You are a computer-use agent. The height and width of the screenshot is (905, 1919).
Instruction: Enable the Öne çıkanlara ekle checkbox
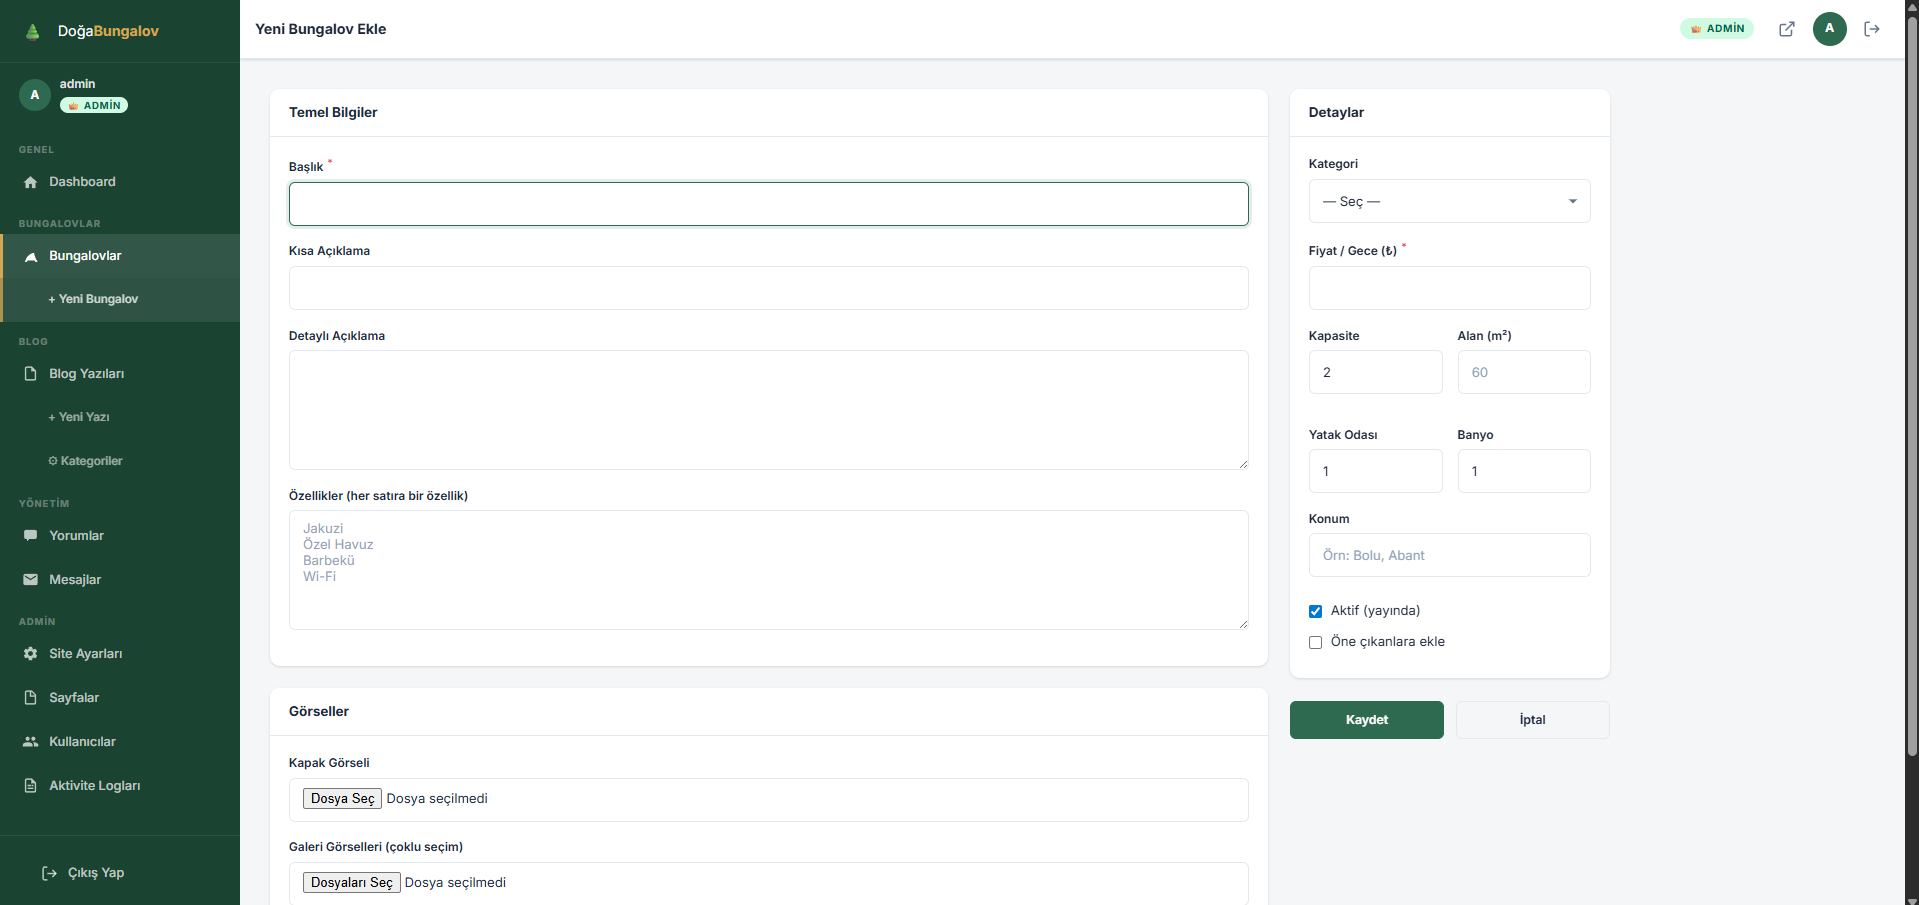coord(1316,642)
